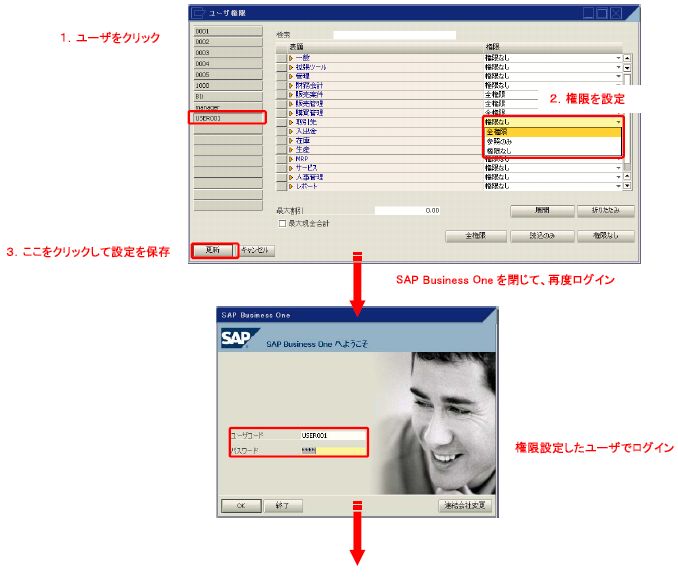
Task: Toggle the 最大現金合計 checkbox
Action: (x=282, y=224)
